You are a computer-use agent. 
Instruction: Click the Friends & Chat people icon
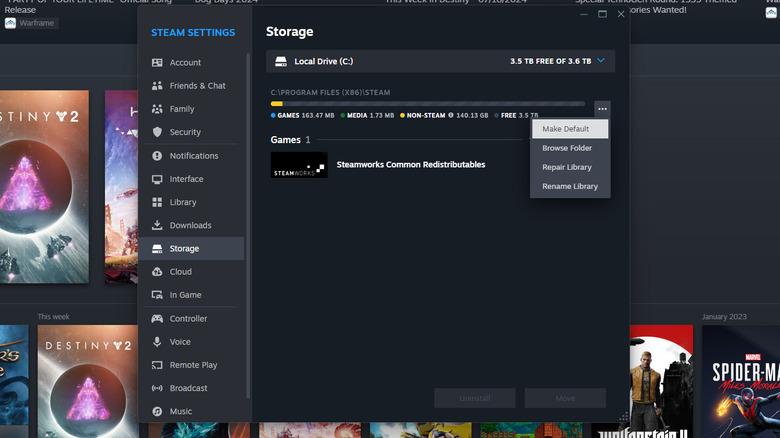[x=157, y=86]
